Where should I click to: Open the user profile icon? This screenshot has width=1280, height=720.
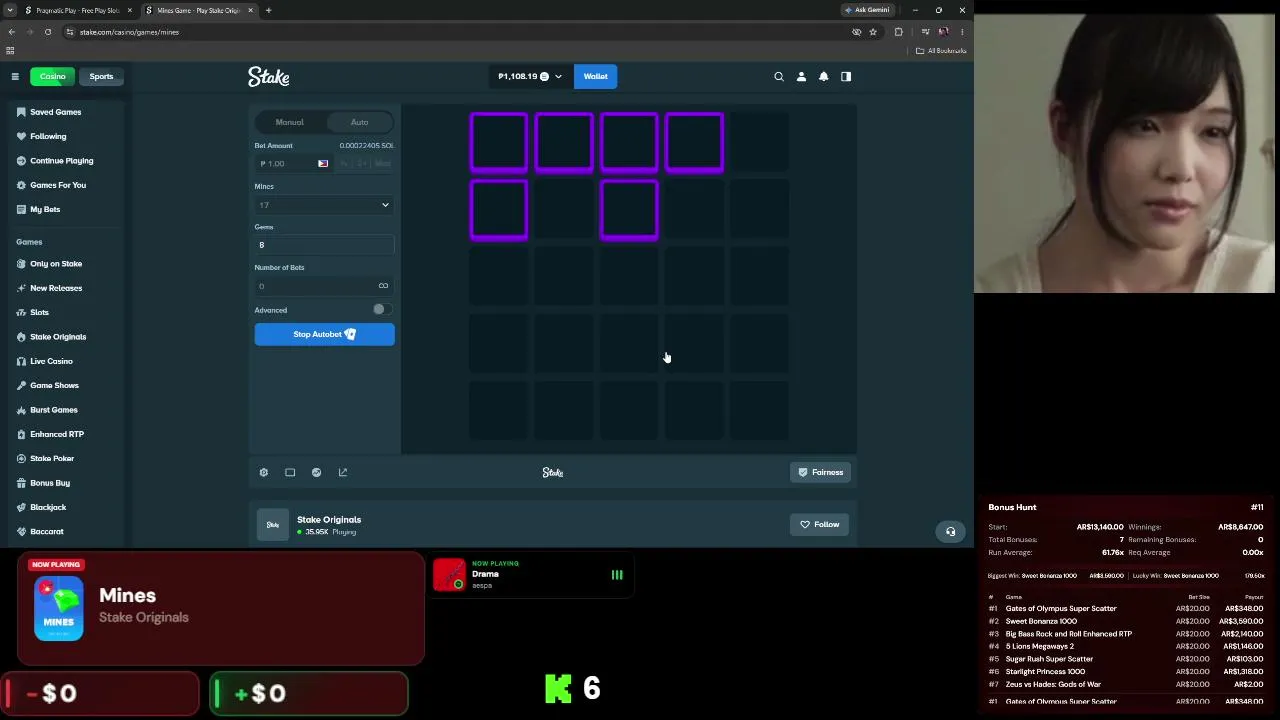(801, 76)
